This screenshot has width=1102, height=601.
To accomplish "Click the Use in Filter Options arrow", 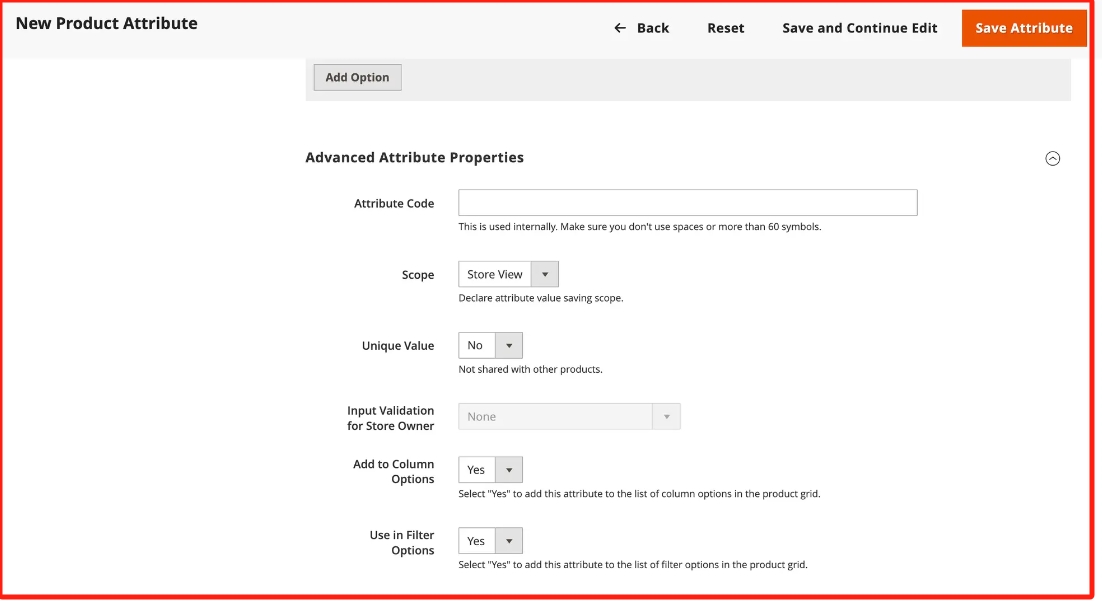I will (509, 541).
